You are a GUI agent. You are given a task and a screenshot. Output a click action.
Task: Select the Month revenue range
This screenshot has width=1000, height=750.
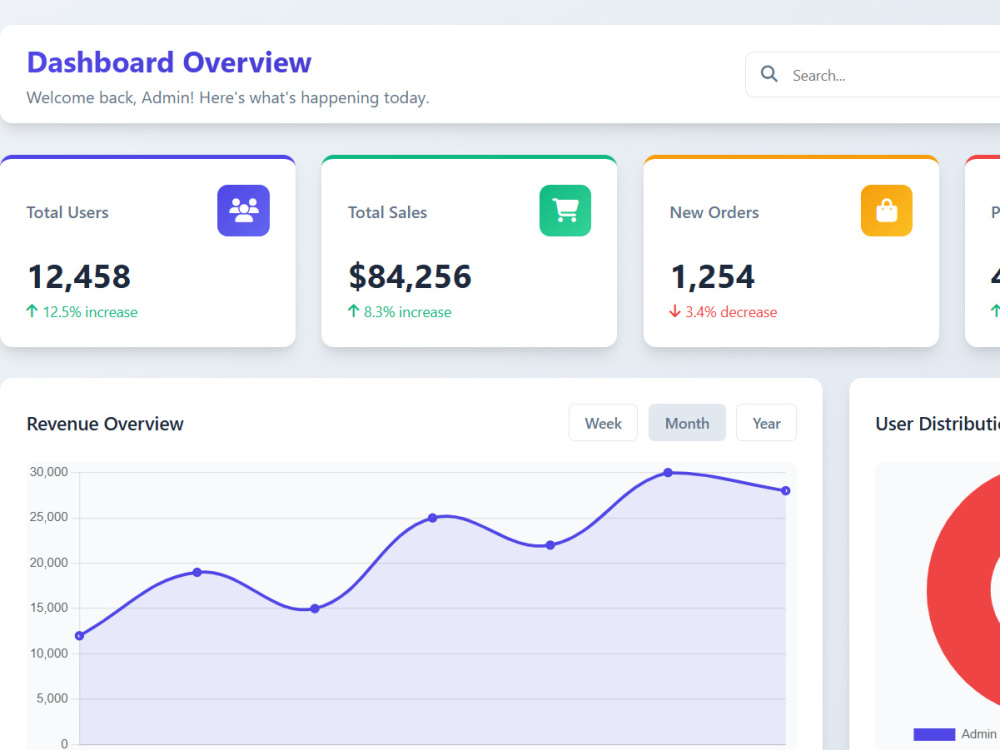[x=687, y=423]
